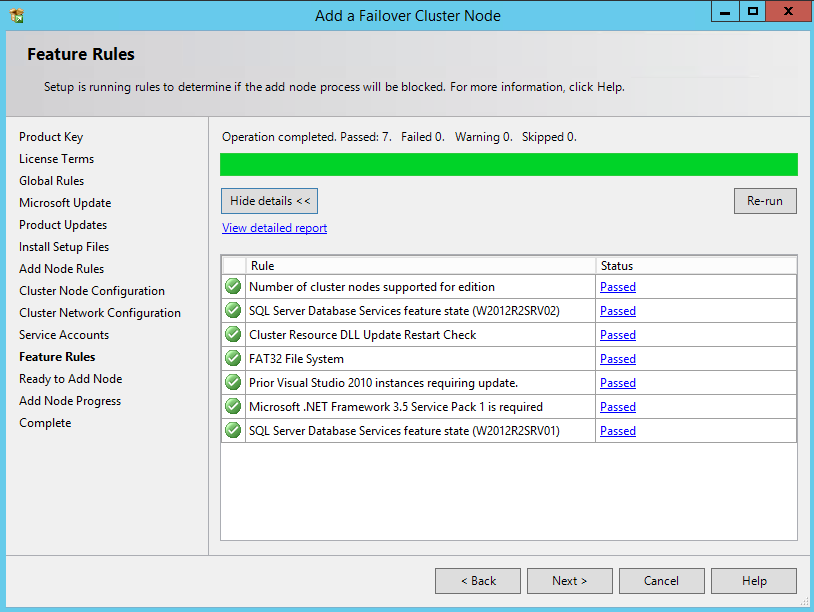Click the check icon beside the W2012R2SRV01 feature state
This screenshot has width=814, height=612.
coord(233,430)
